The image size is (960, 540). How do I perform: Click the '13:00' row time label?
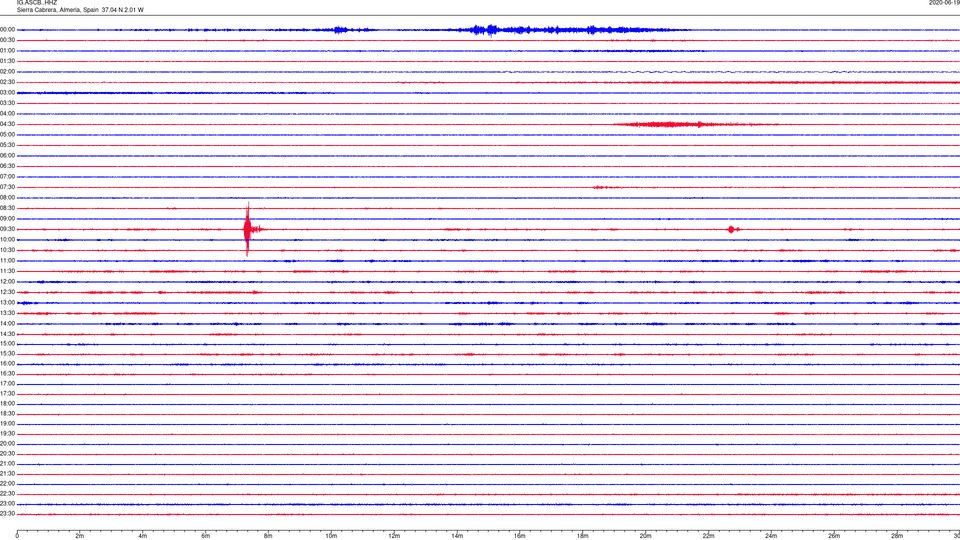[x=7, y=302]
